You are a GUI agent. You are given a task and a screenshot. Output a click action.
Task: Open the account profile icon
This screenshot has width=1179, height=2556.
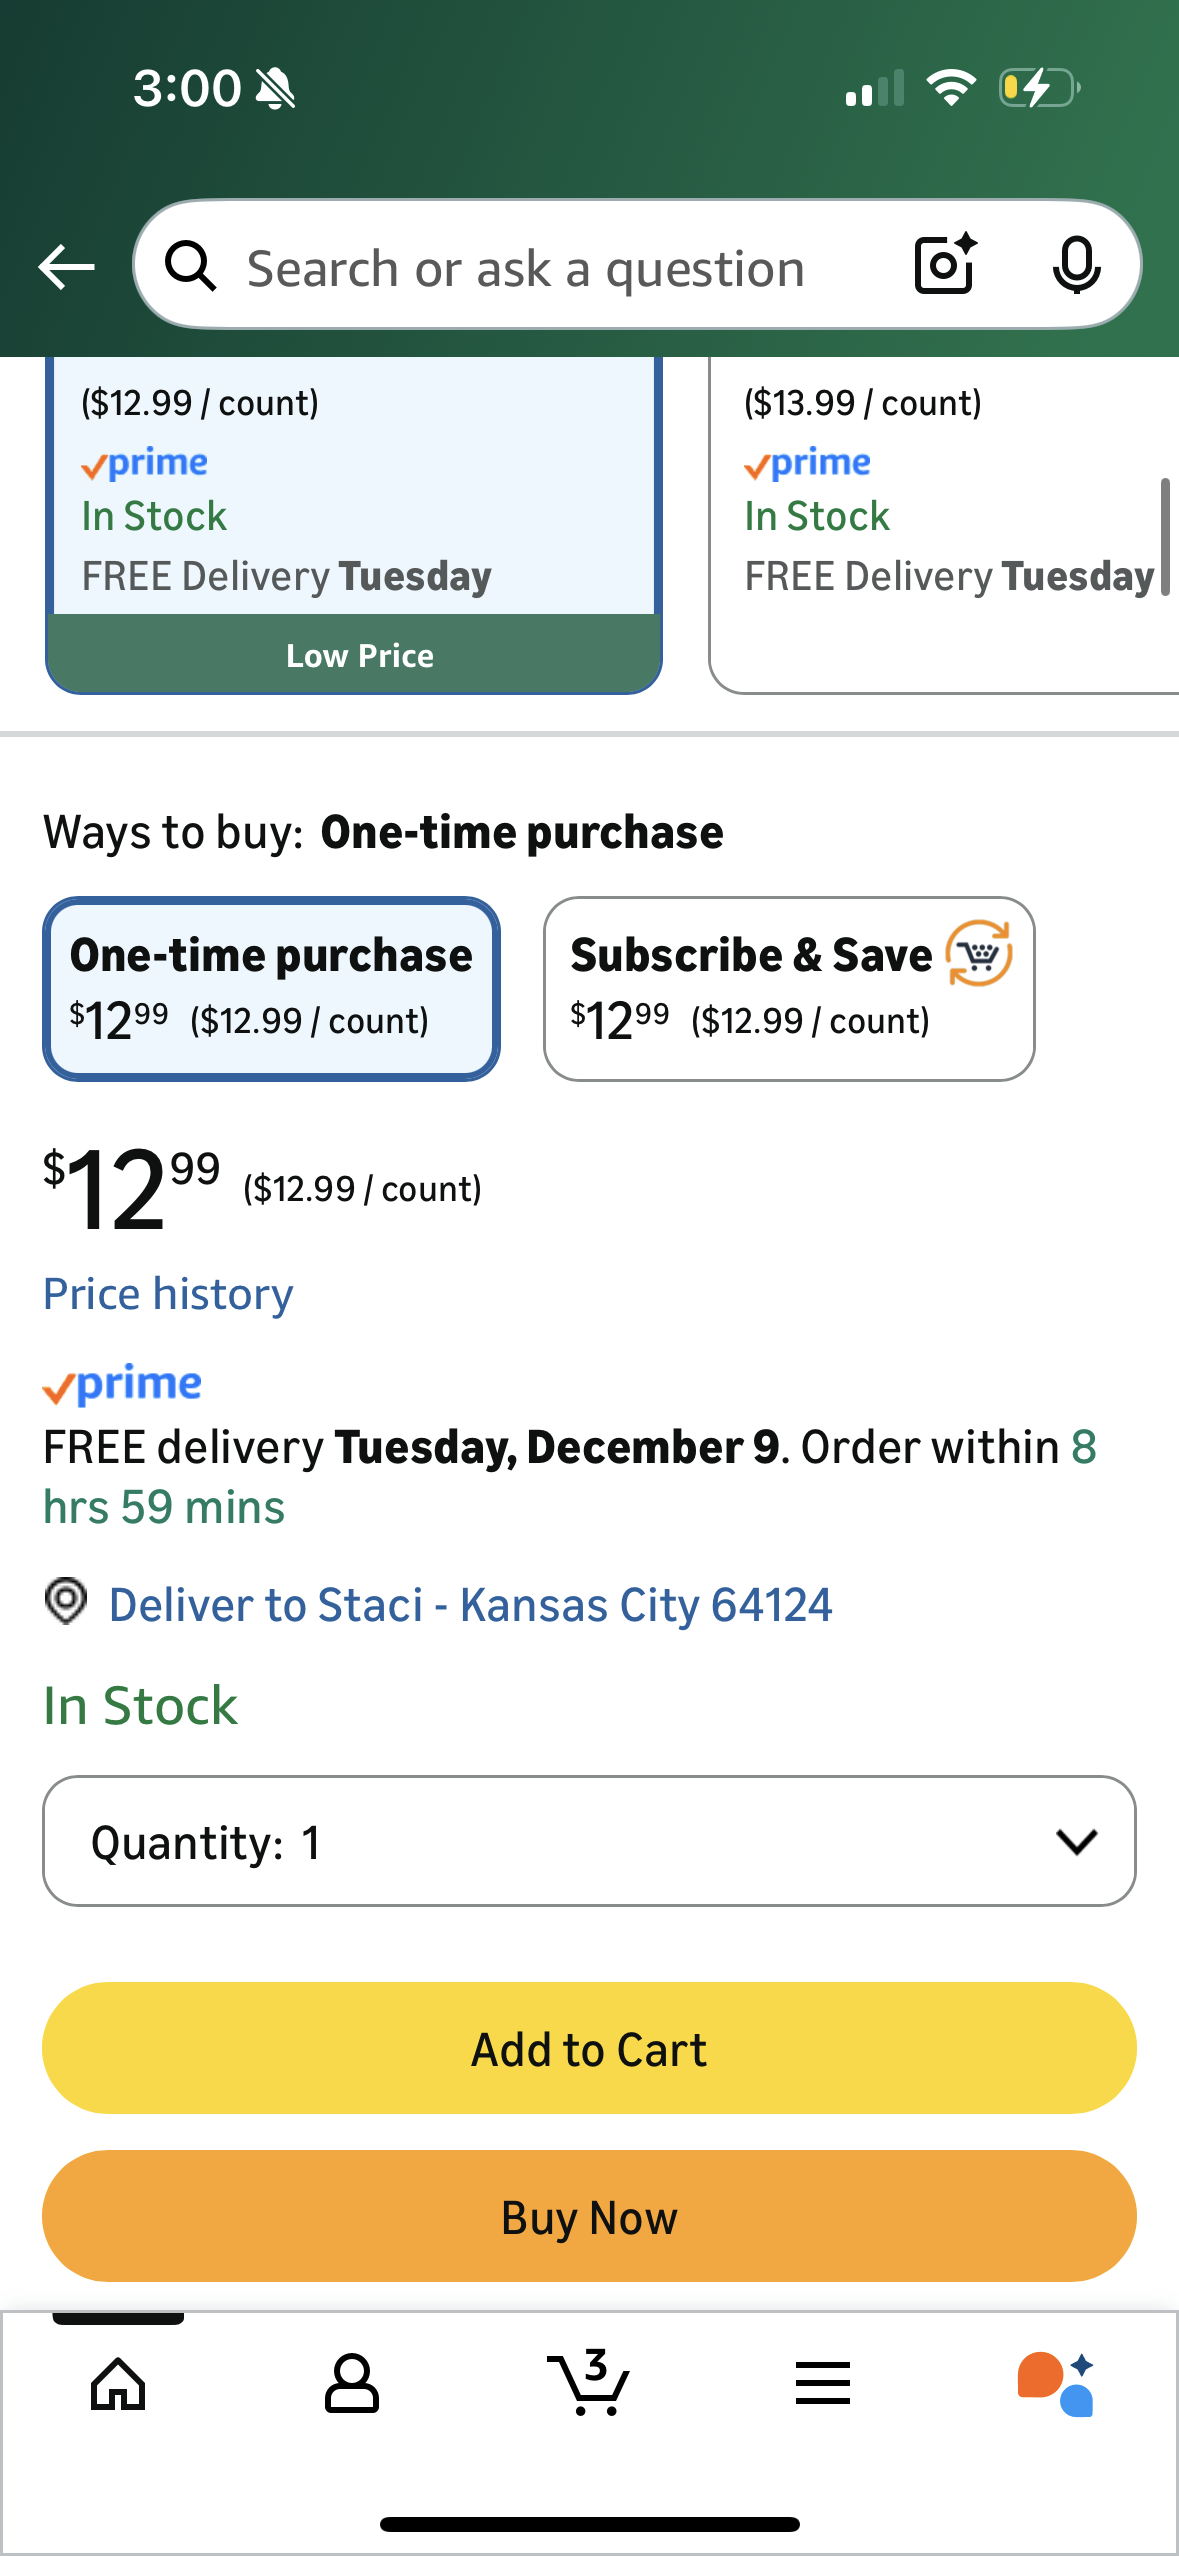tap(351, 2384)
